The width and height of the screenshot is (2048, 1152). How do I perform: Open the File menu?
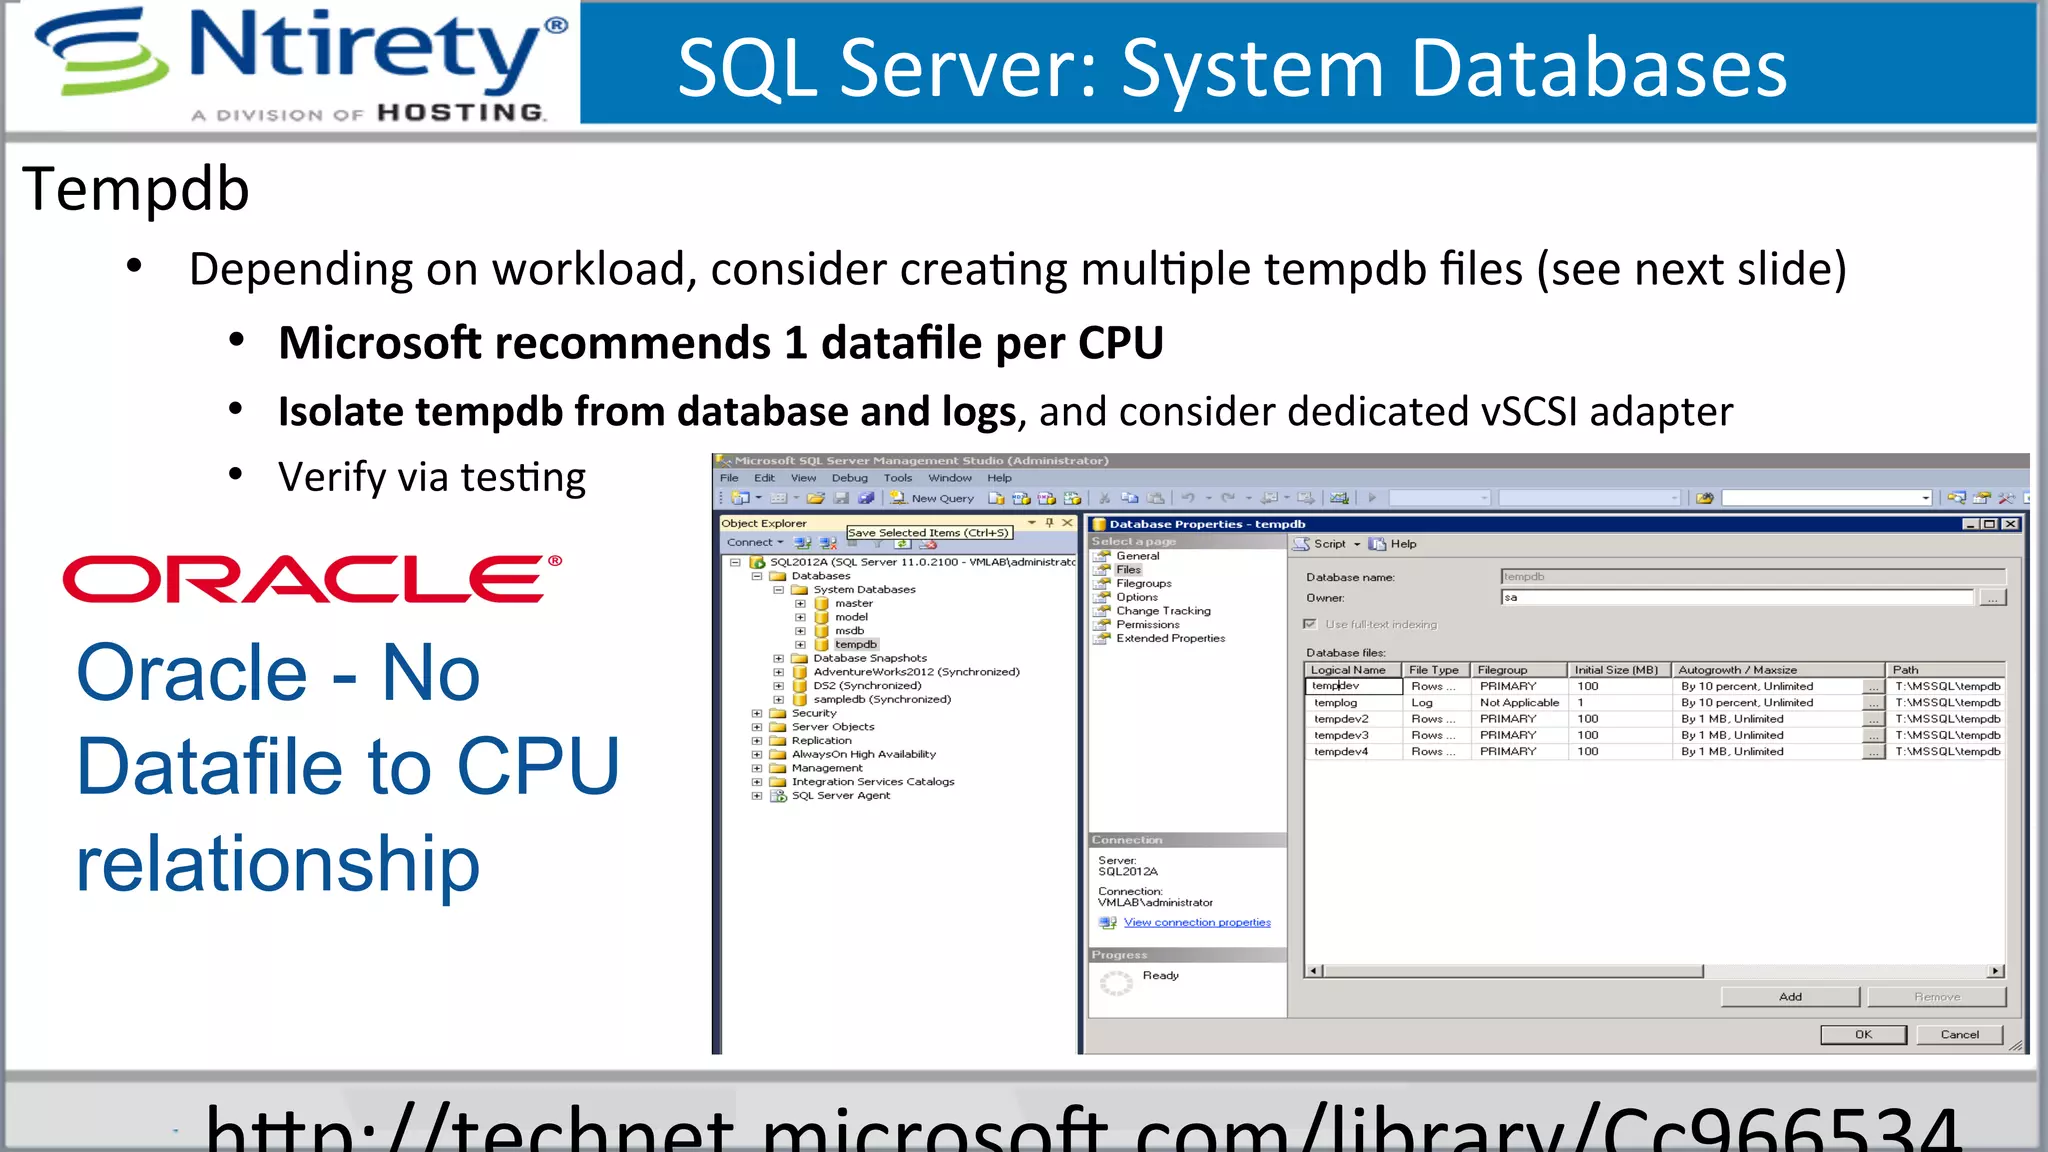730,478
